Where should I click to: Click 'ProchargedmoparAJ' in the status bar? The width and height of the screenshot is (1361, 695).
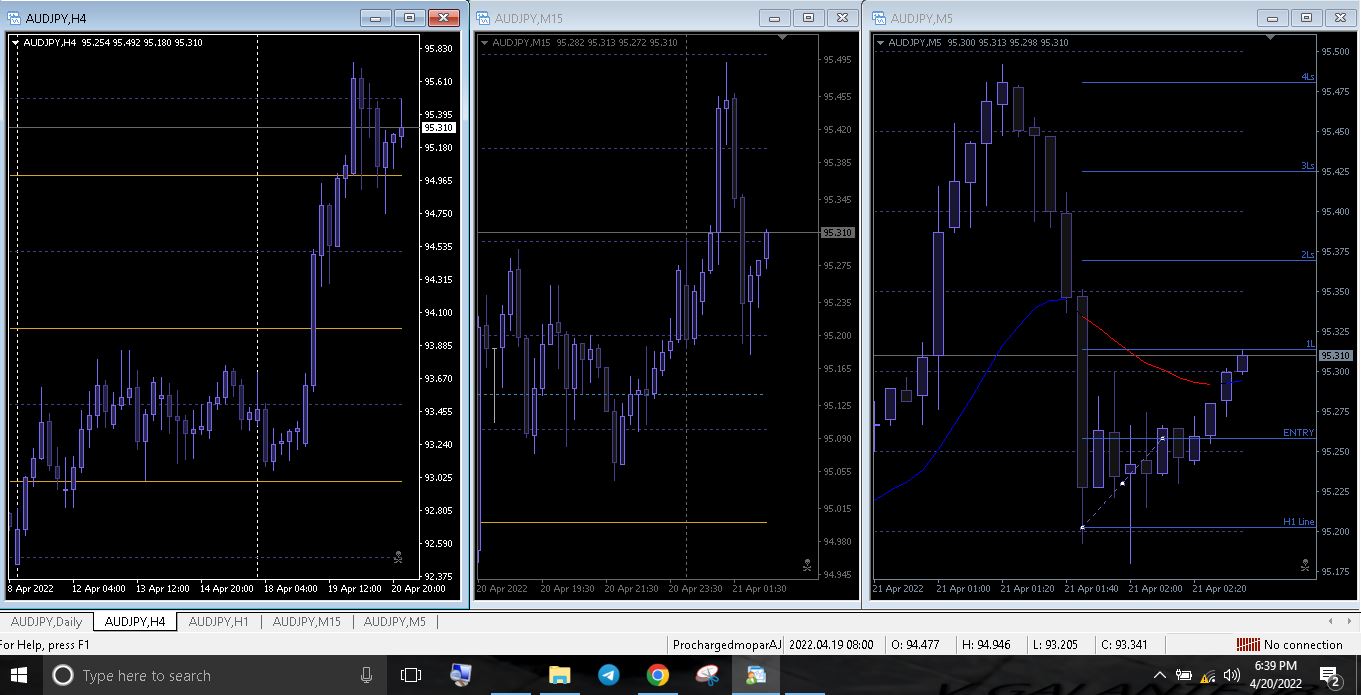tap(727, 645)
